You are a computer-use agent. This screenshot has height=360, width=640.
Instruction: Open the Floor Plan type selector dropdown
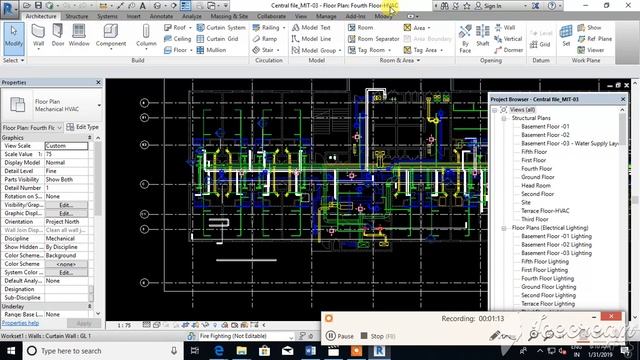click(x=99, y=105)
